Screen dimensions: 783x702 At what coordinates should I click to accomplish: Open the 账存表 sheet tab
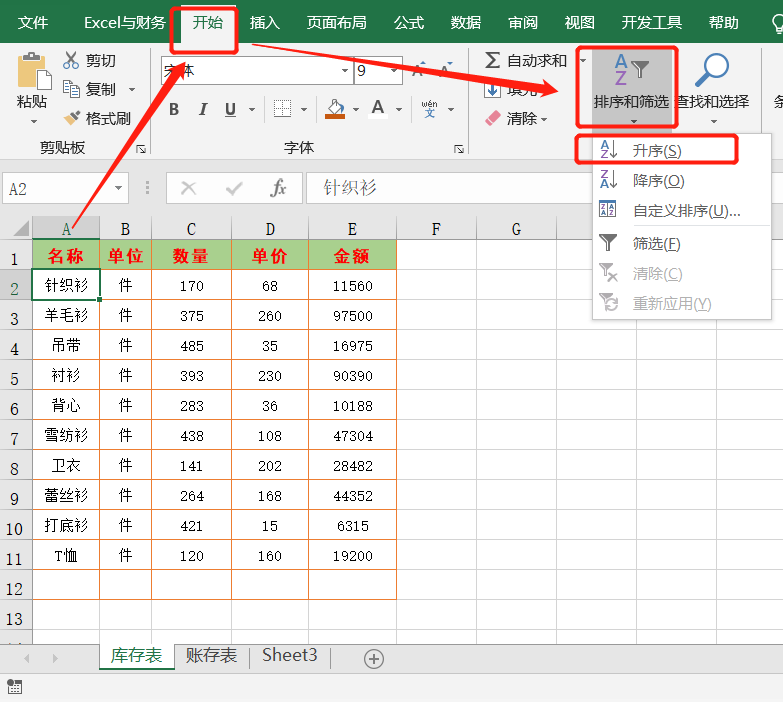[211, 656]
